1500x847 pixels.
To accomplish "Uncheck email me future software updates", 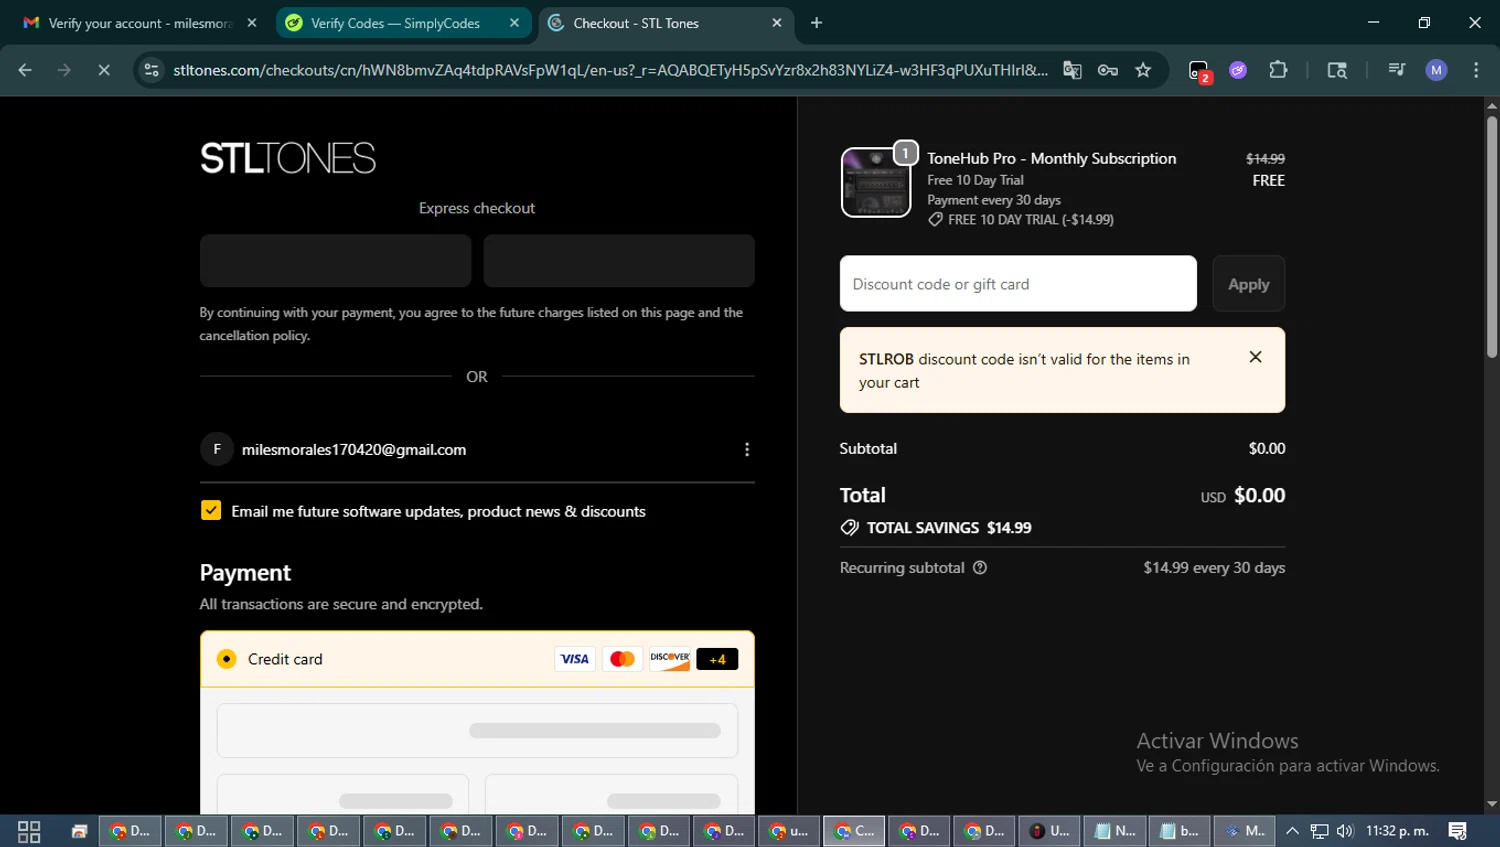I will coord(211,510).
